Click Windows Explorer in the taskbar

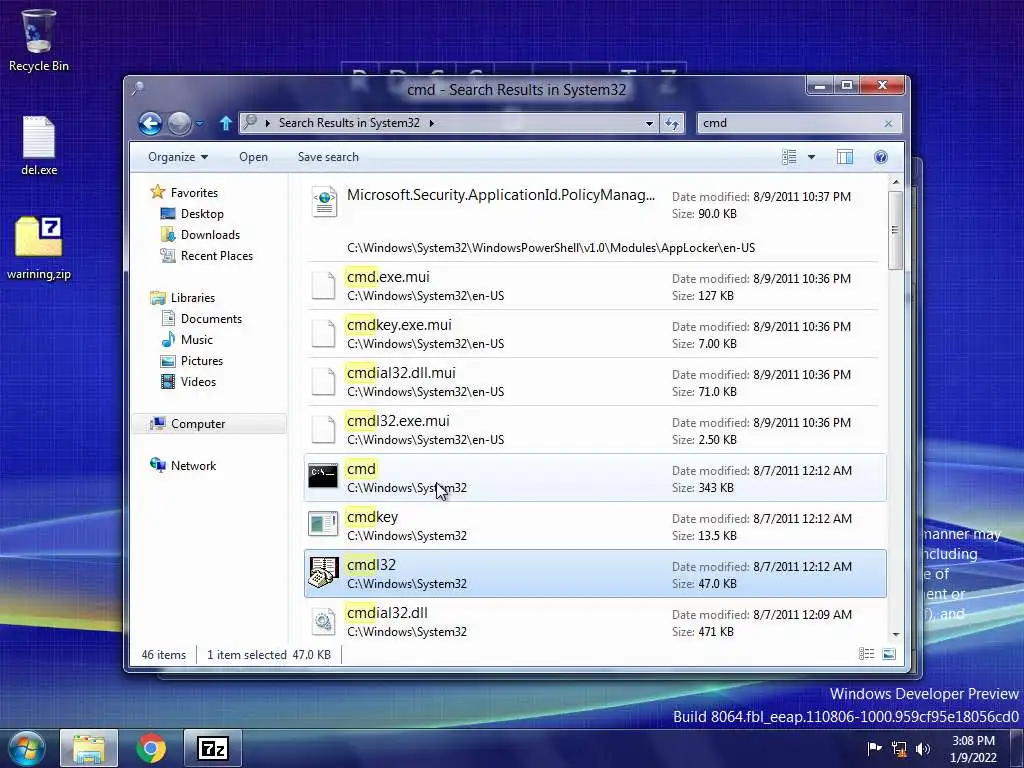(x=89, y=748)
